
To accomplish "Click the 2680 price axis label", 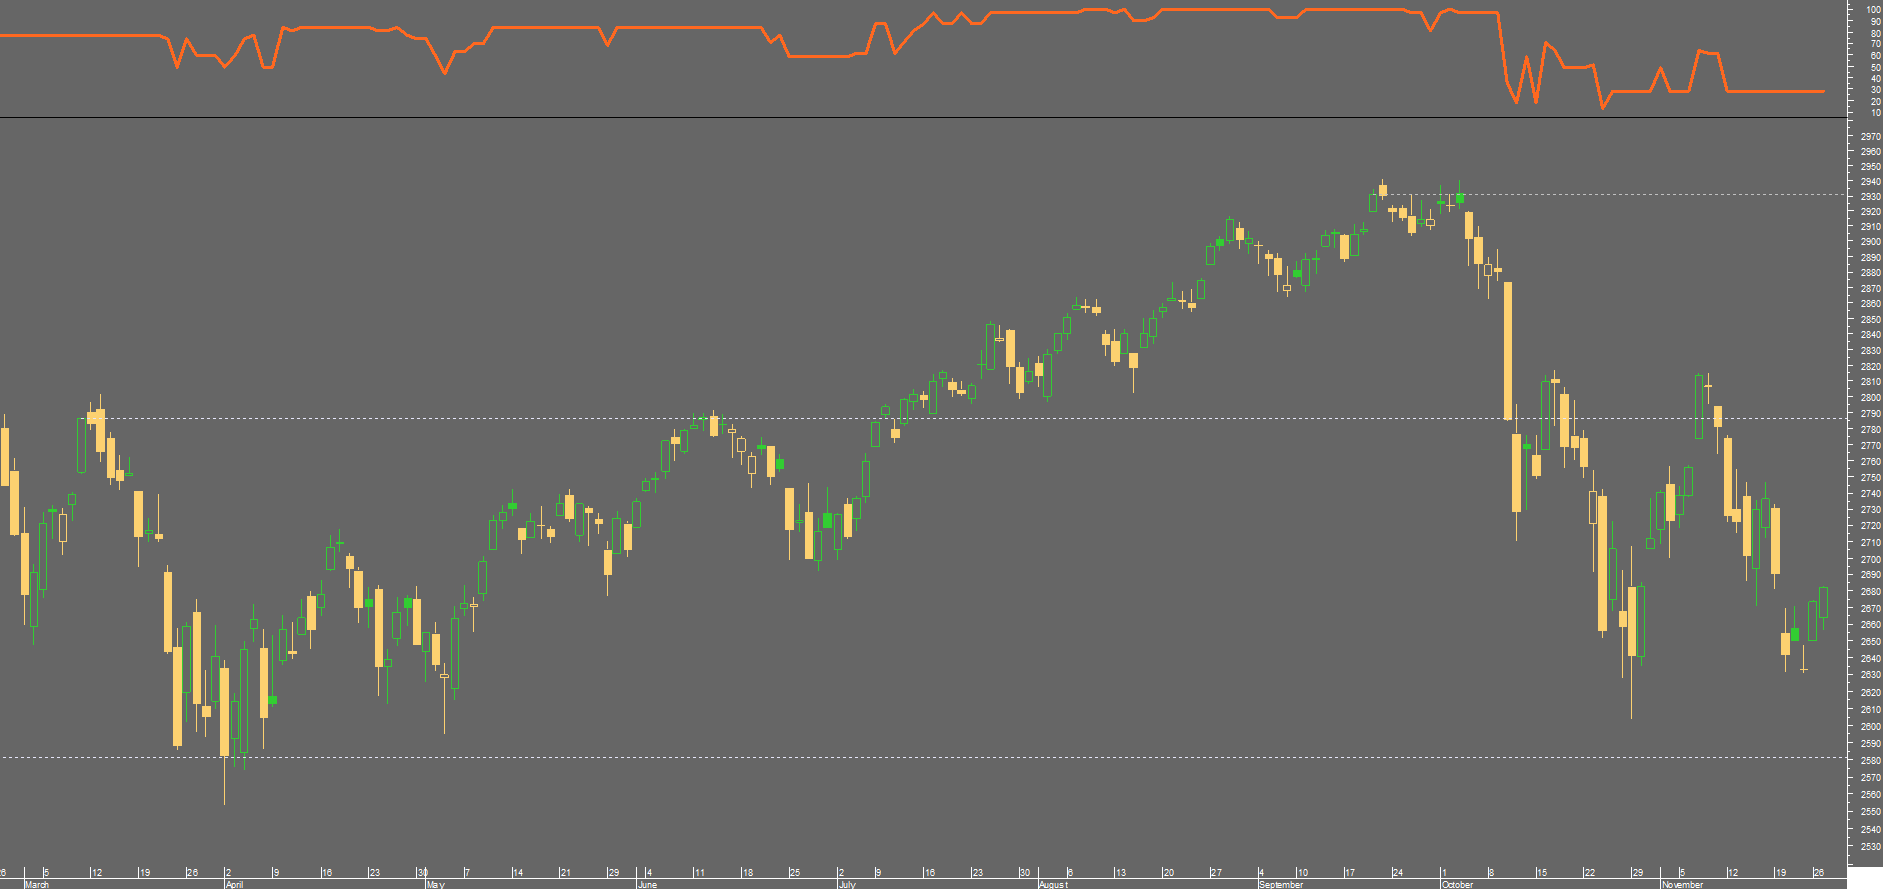I will [x=1870, y=592].
